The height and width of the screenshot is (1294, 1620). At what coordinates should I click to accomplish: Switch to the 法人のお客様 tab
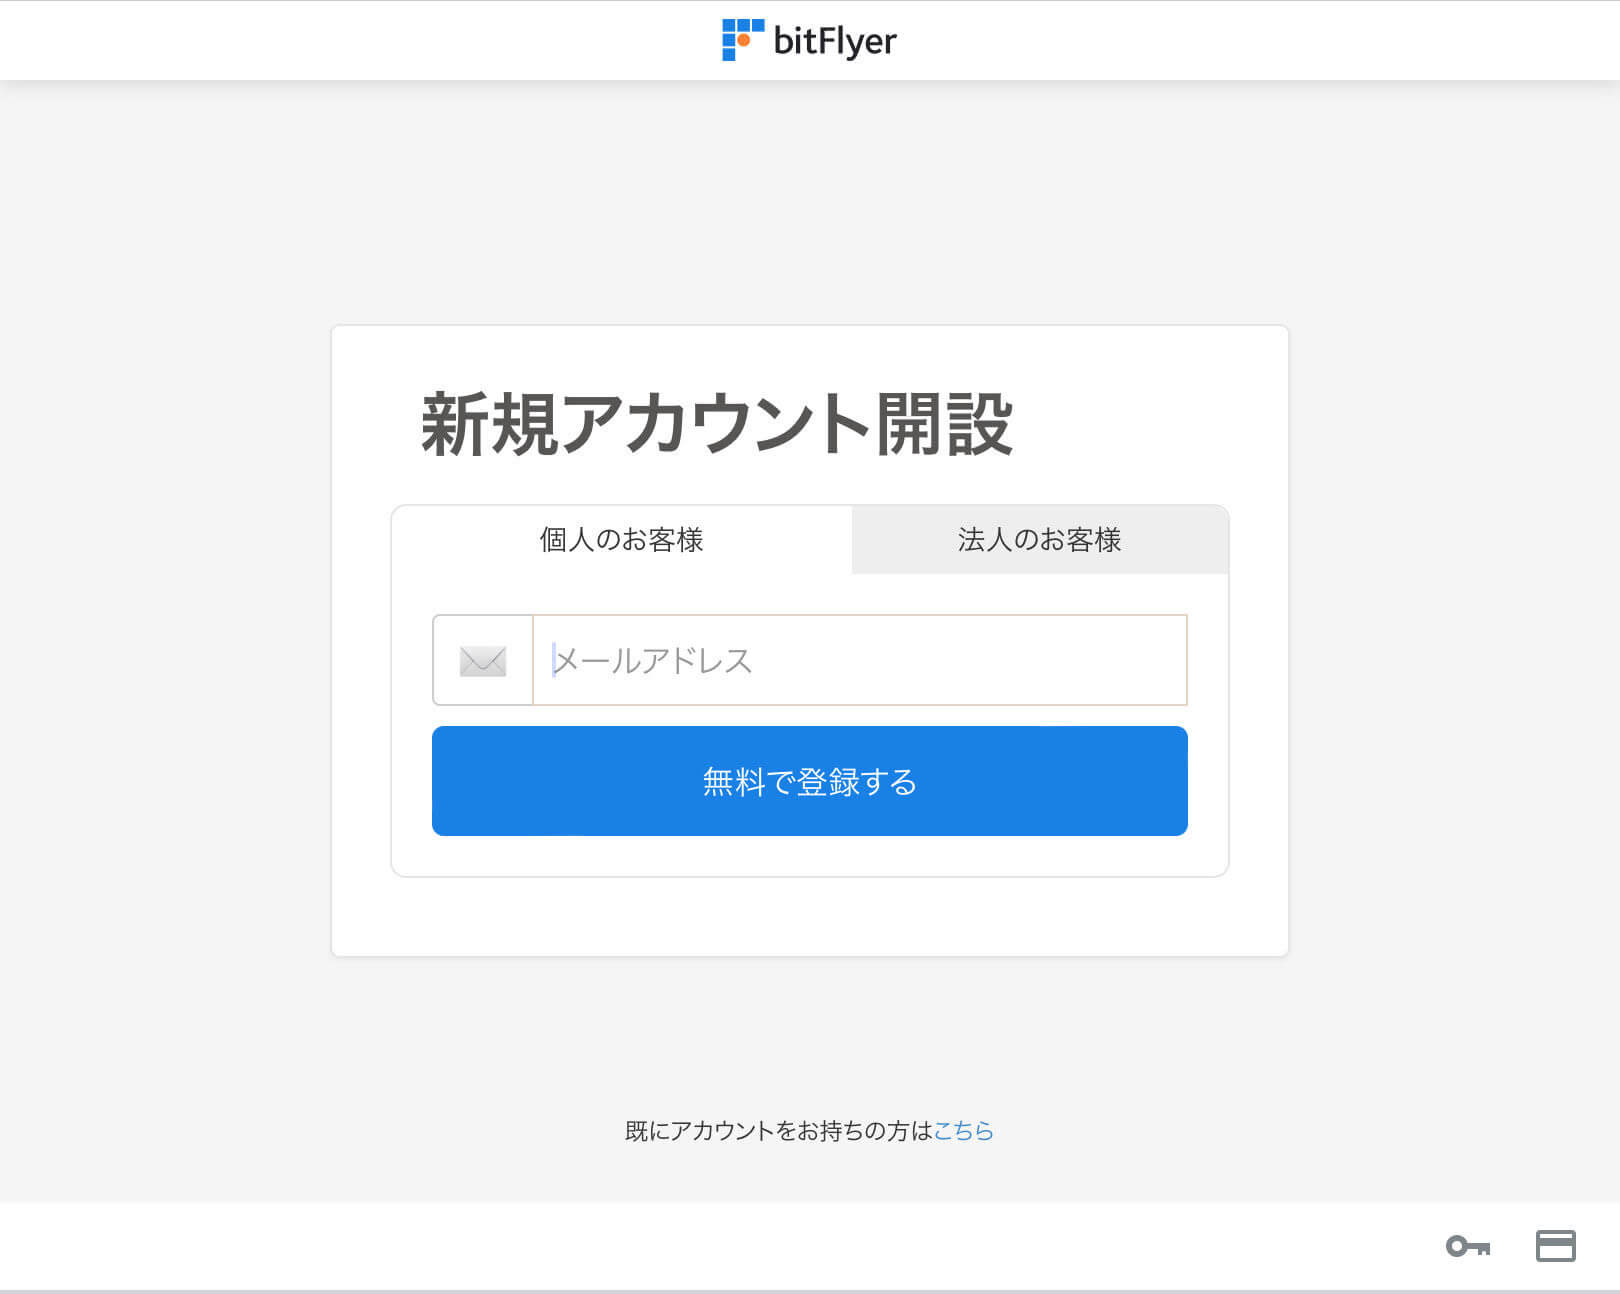click(1040, 540)
